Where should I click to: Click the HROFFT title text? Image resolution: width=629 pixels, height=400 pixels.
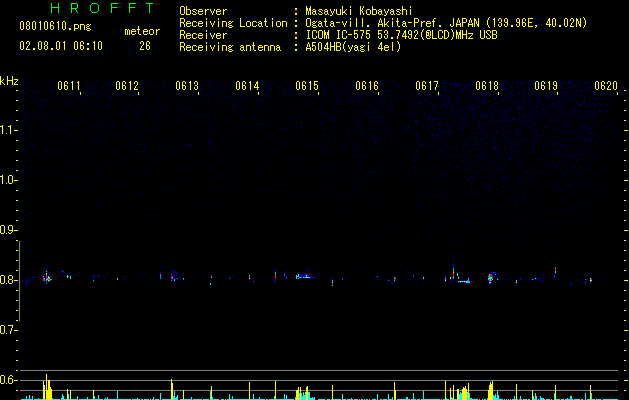click(x=103, y=8)
